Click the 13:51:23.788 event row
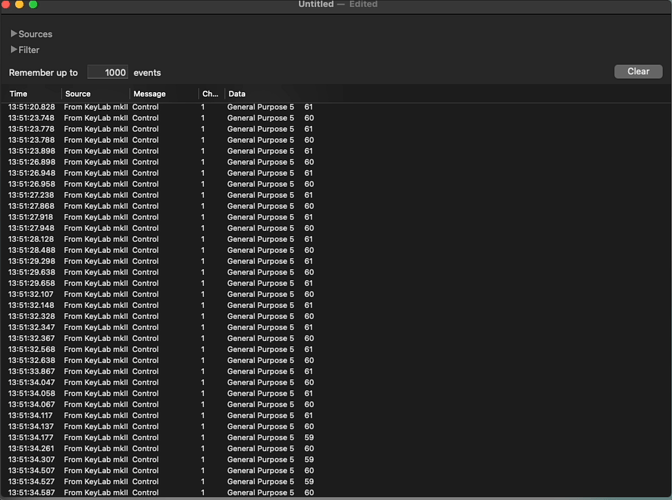 click(336, 140)
